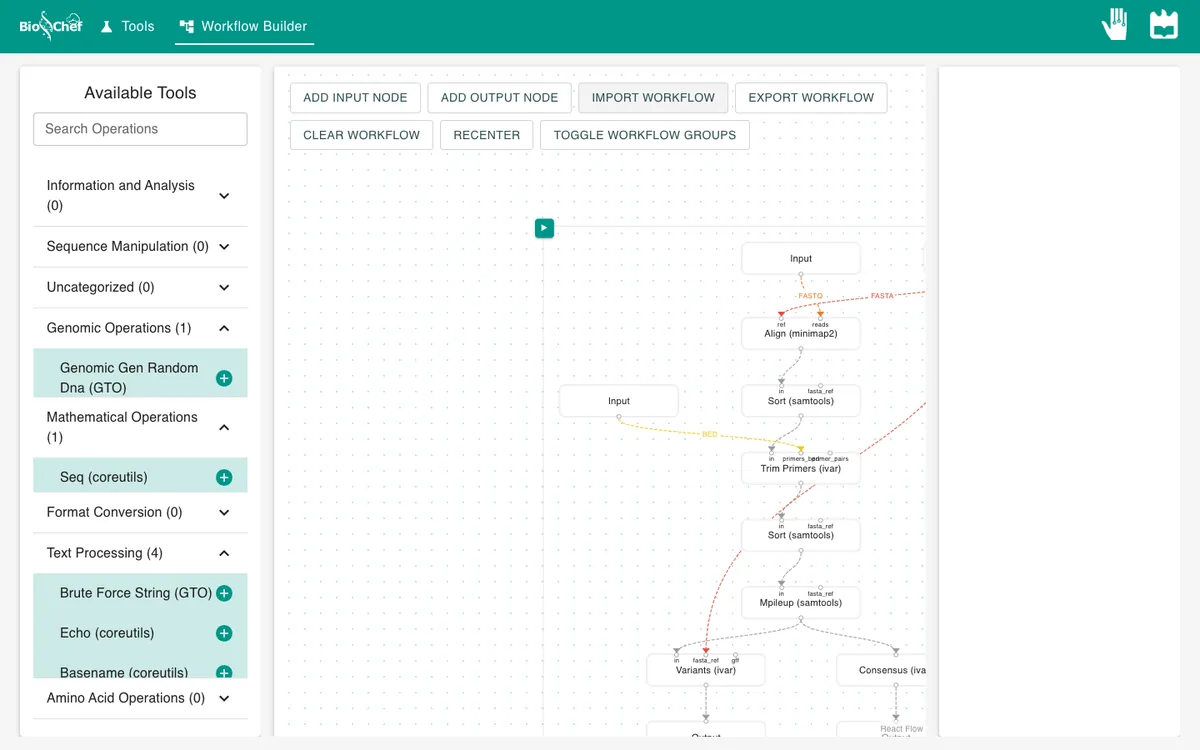
Task: Click IMPORT WORKFLOW button
Action: (x=653, y=98)
